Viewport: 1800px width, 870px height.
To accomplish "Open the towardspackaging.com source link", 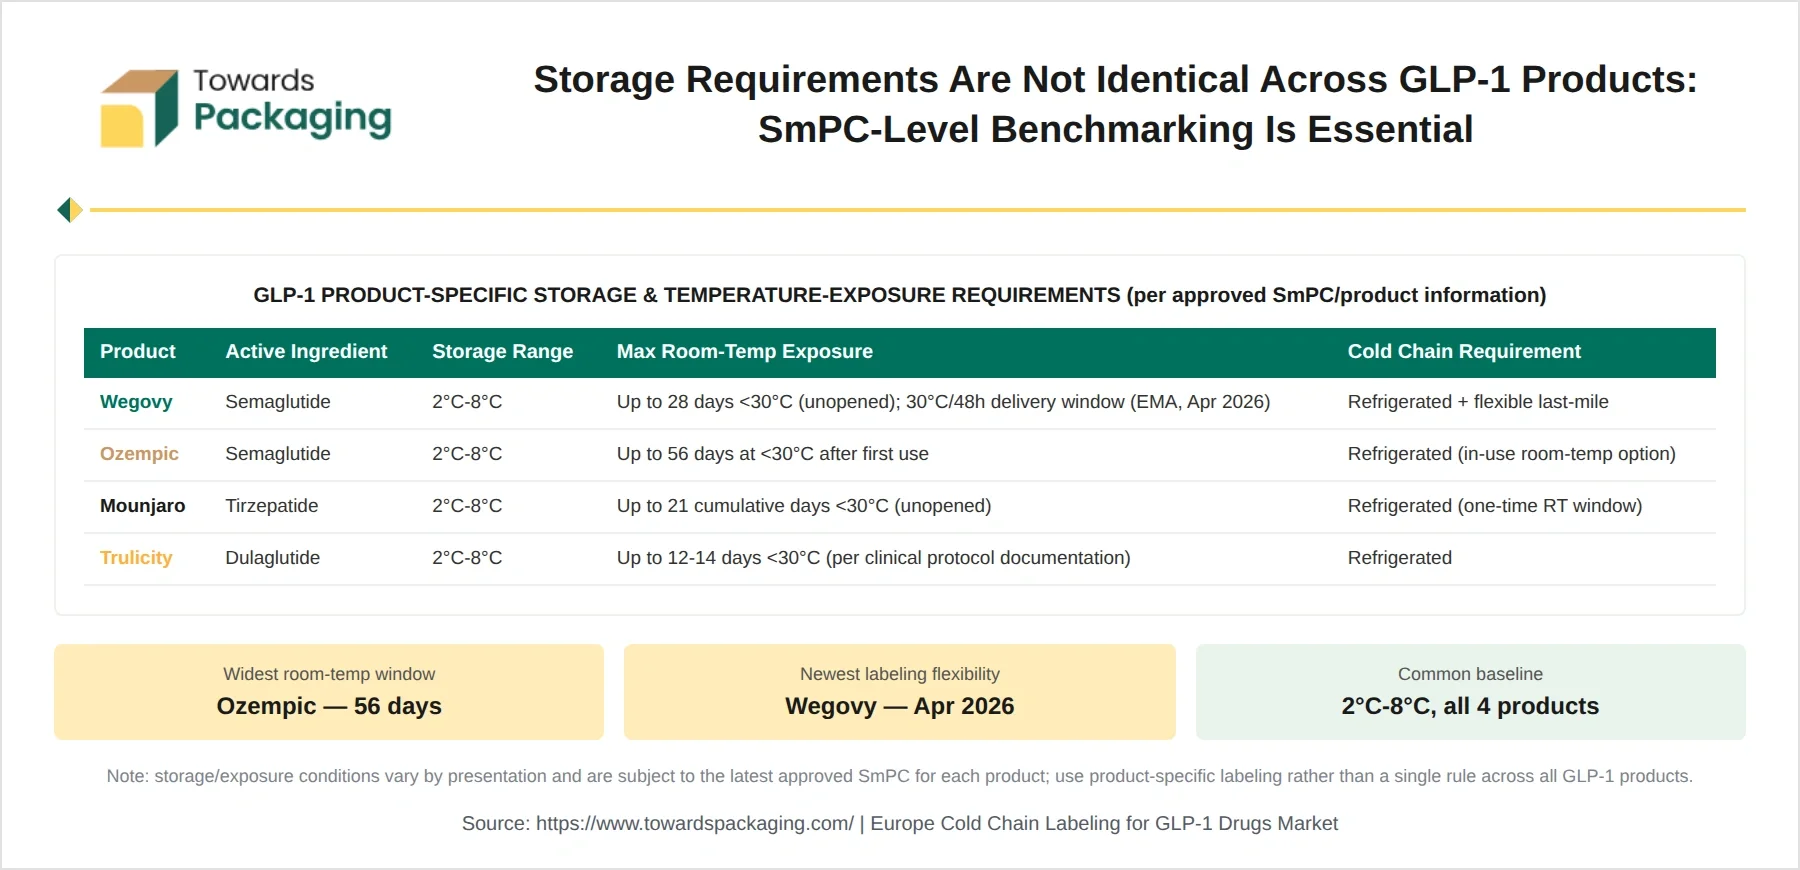I will point(695,823).
